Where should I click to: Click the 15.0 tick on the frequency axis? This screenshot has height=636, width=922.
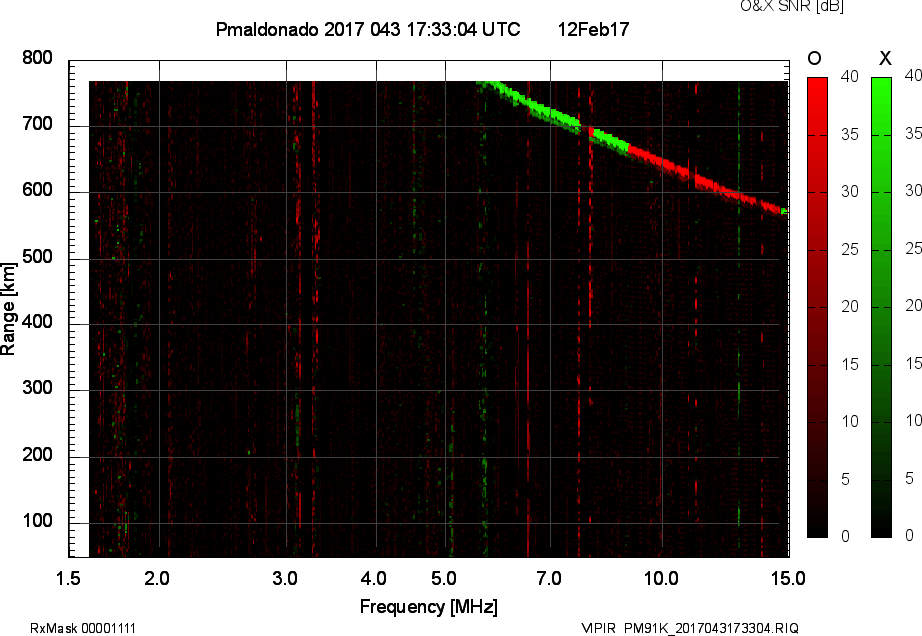[788, 578]
